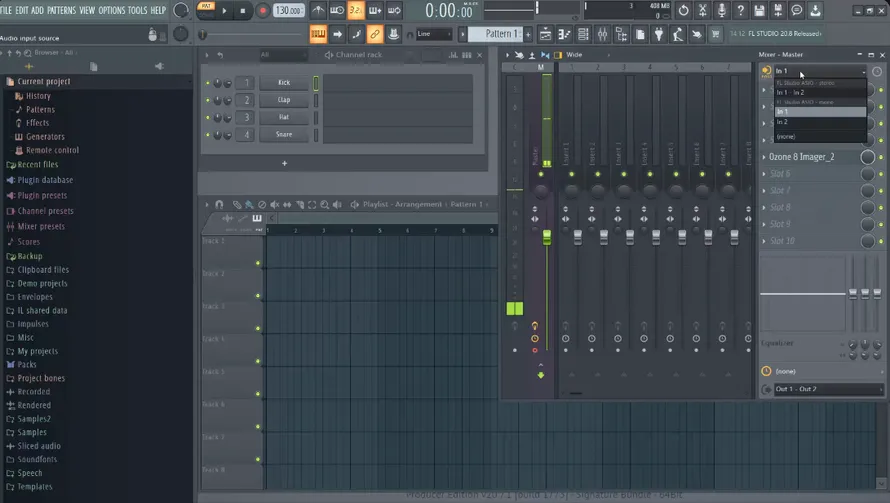Open the OPTIONS menu
This screenshot has height=503, width=890.
[x=111, y=10]
